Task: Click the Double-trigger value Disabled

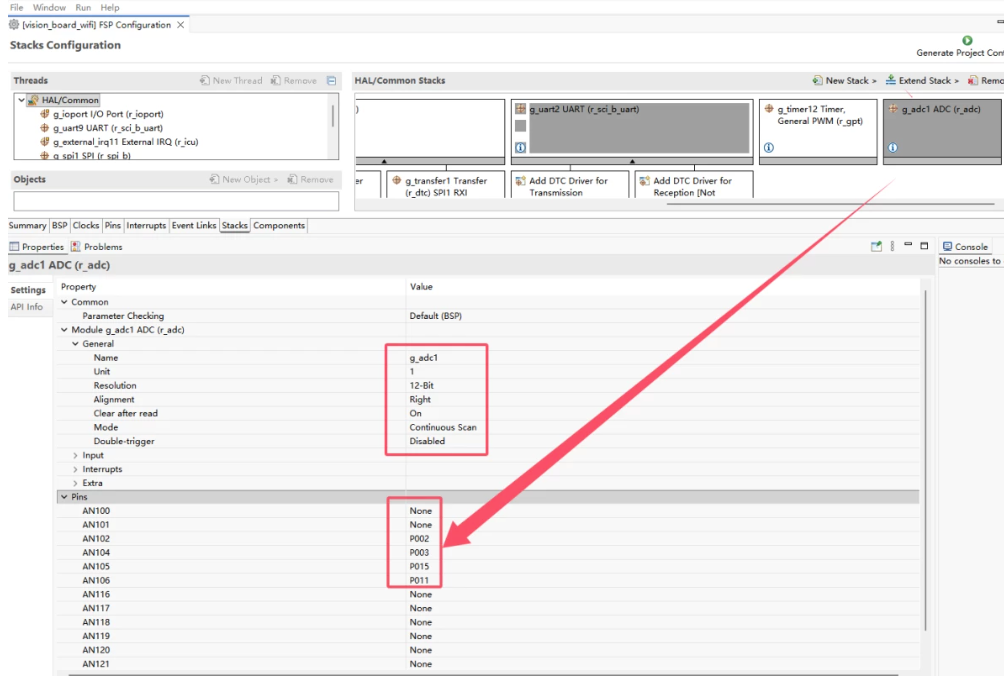Action: (x=427, y=441)
